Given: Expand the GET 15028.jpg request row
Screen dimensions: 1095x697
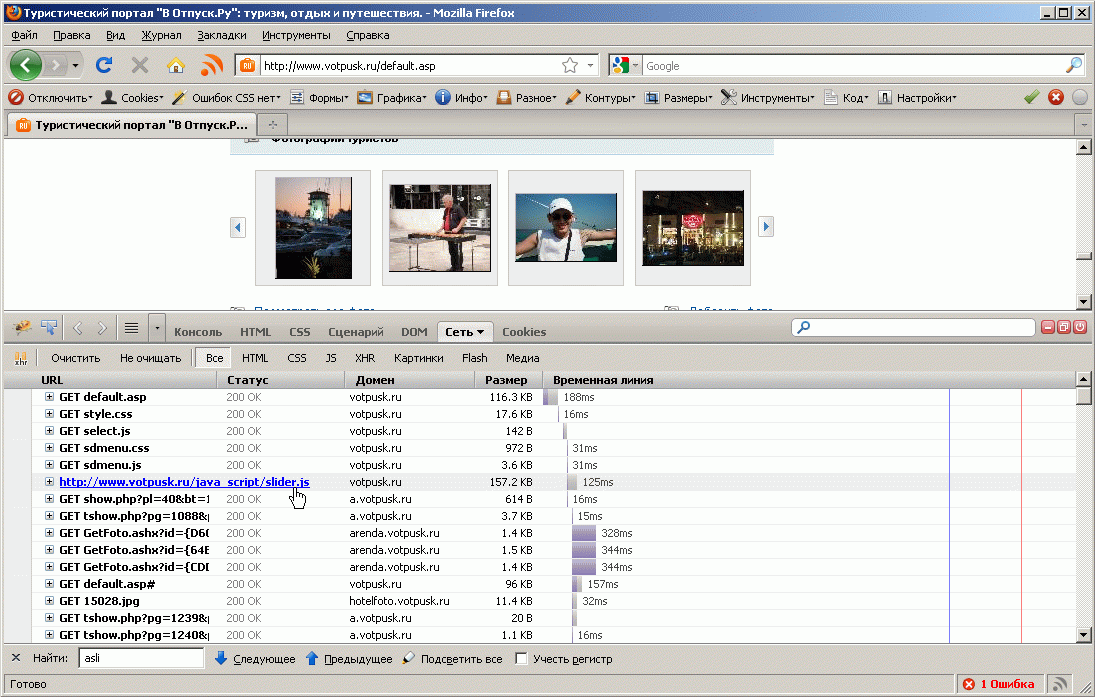Looking at the screenshot, I should point(50,601).
